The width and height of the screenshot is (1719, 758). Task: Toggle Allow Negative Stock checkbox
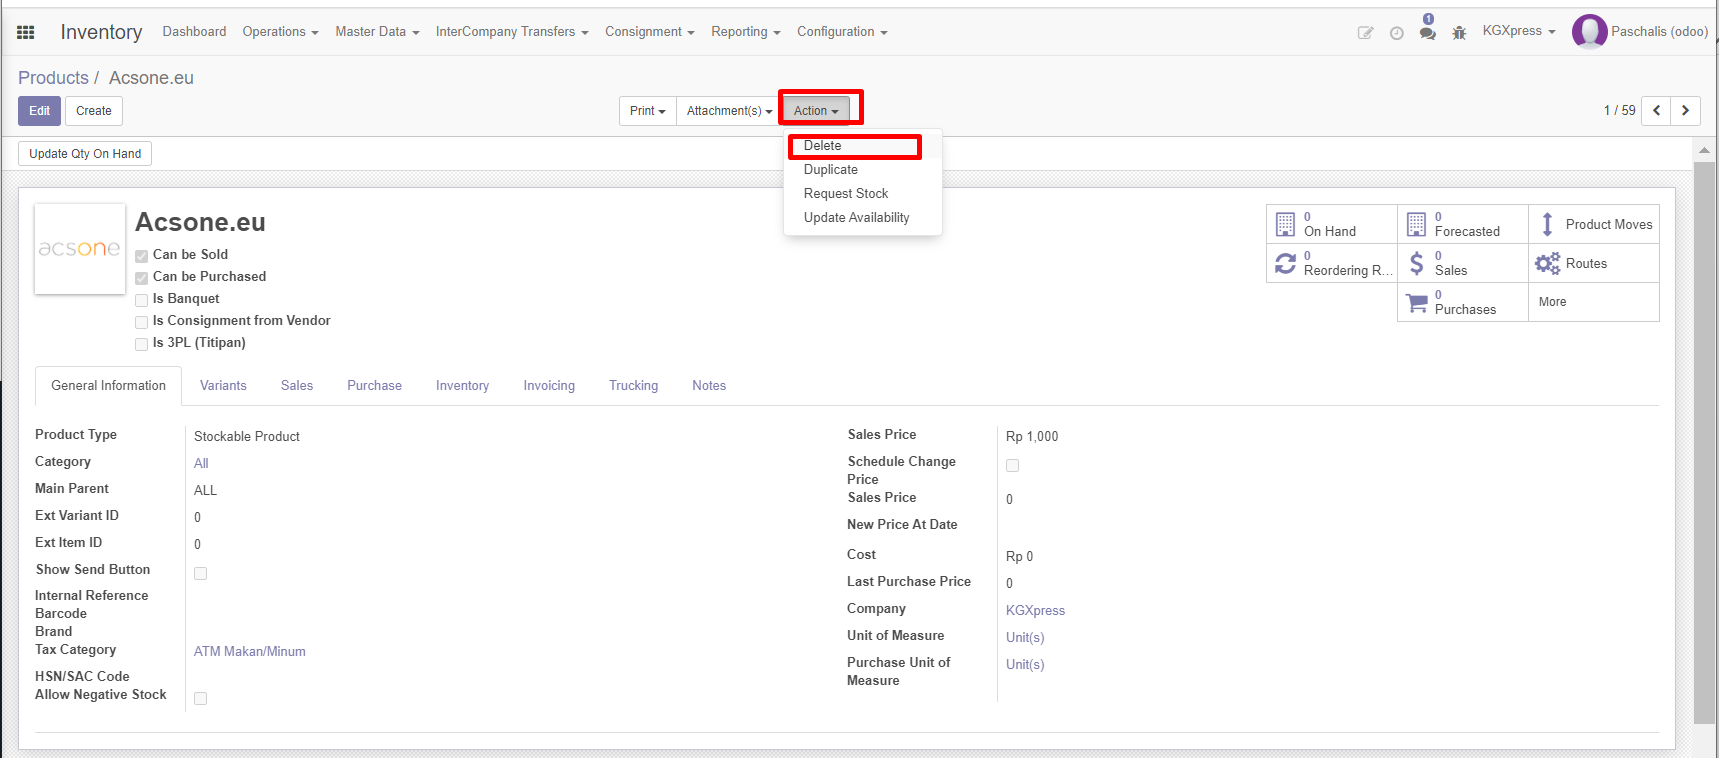click(x=201, y=698)
